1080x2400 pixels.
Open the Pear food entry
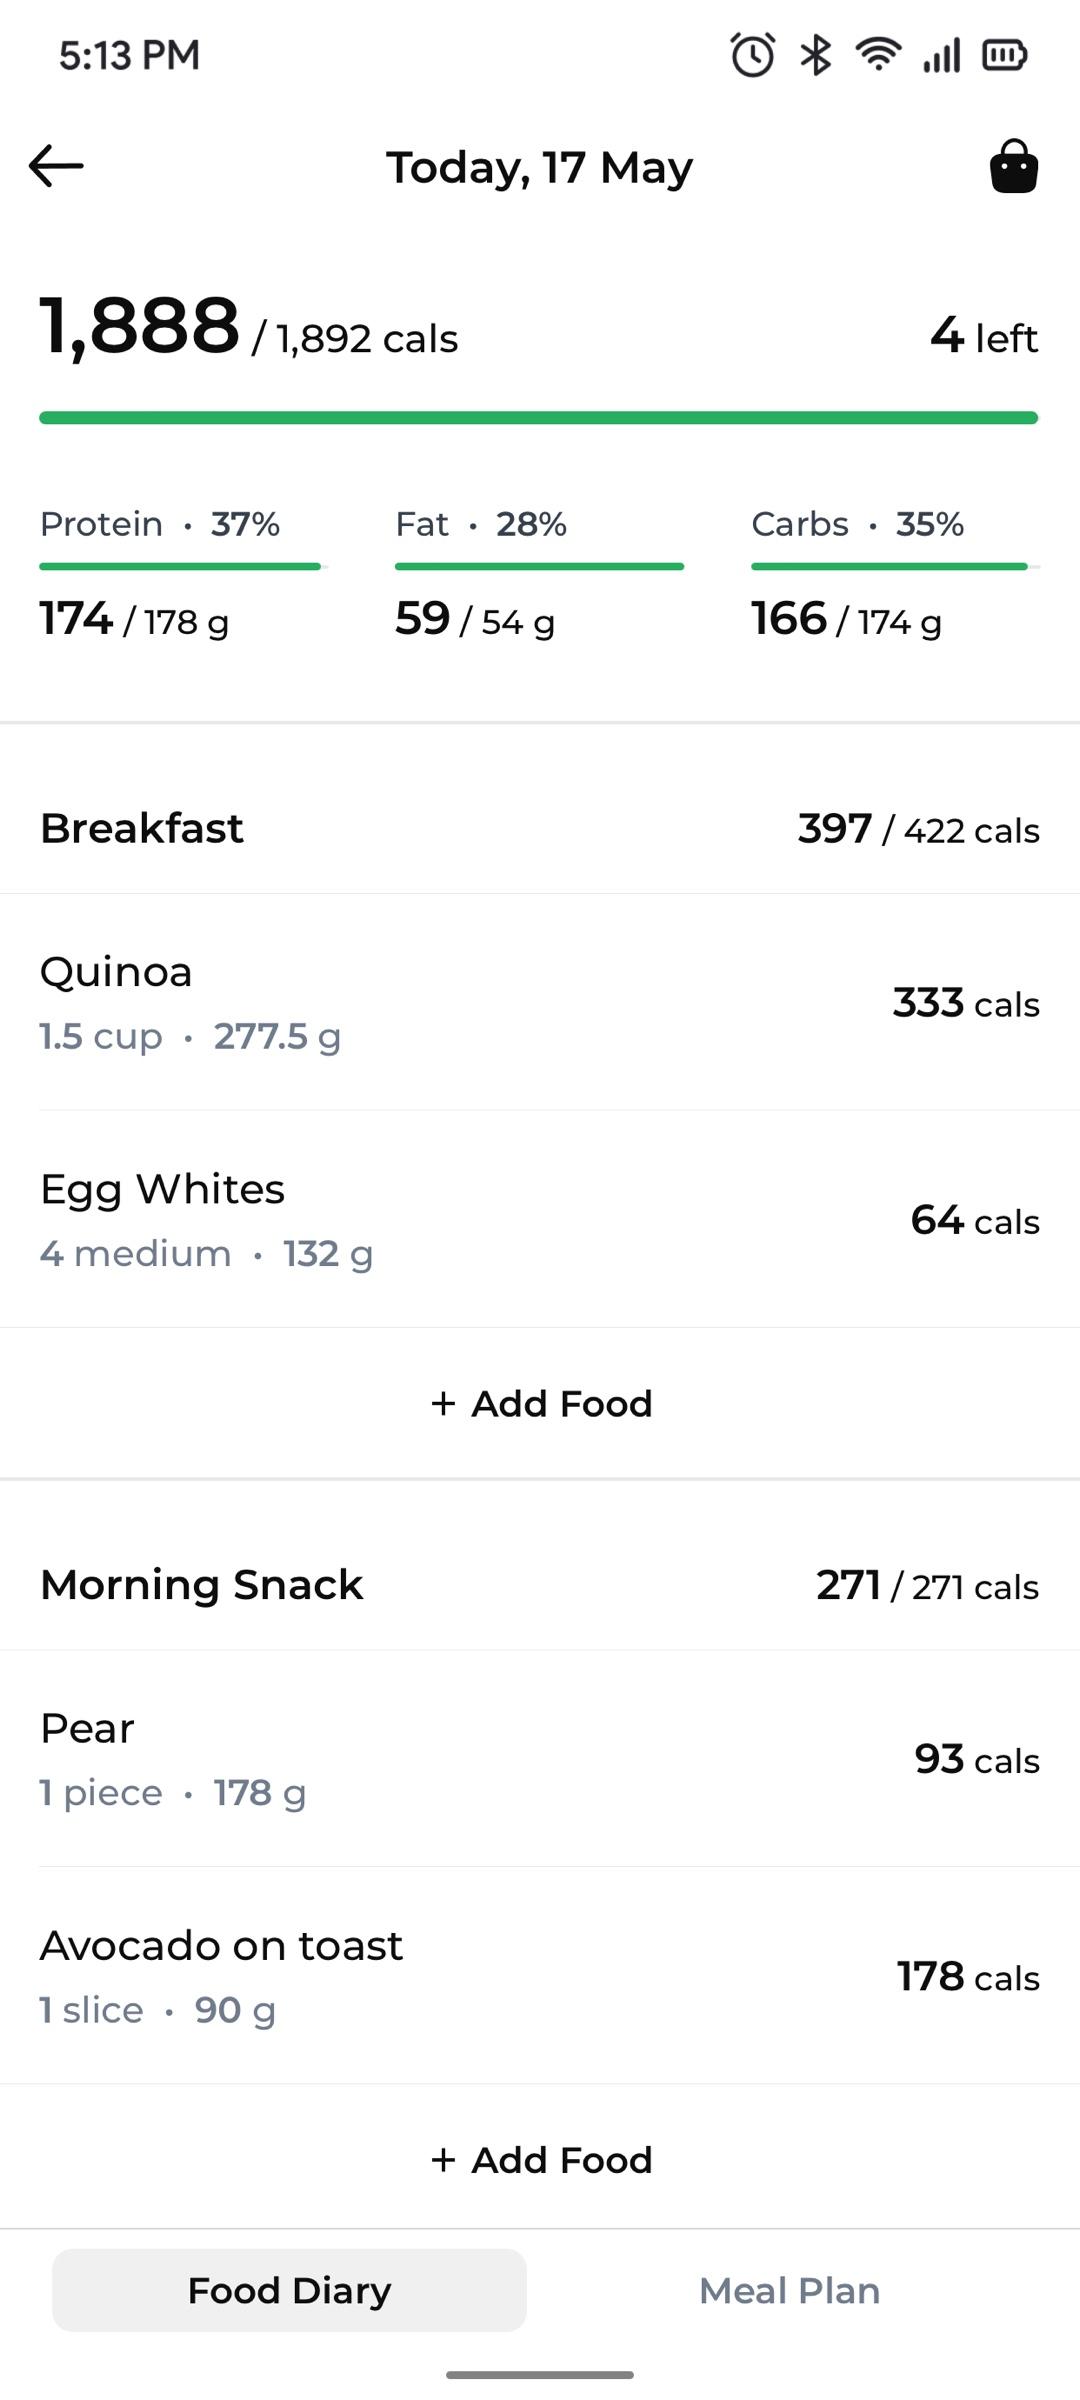[540, 1759]
